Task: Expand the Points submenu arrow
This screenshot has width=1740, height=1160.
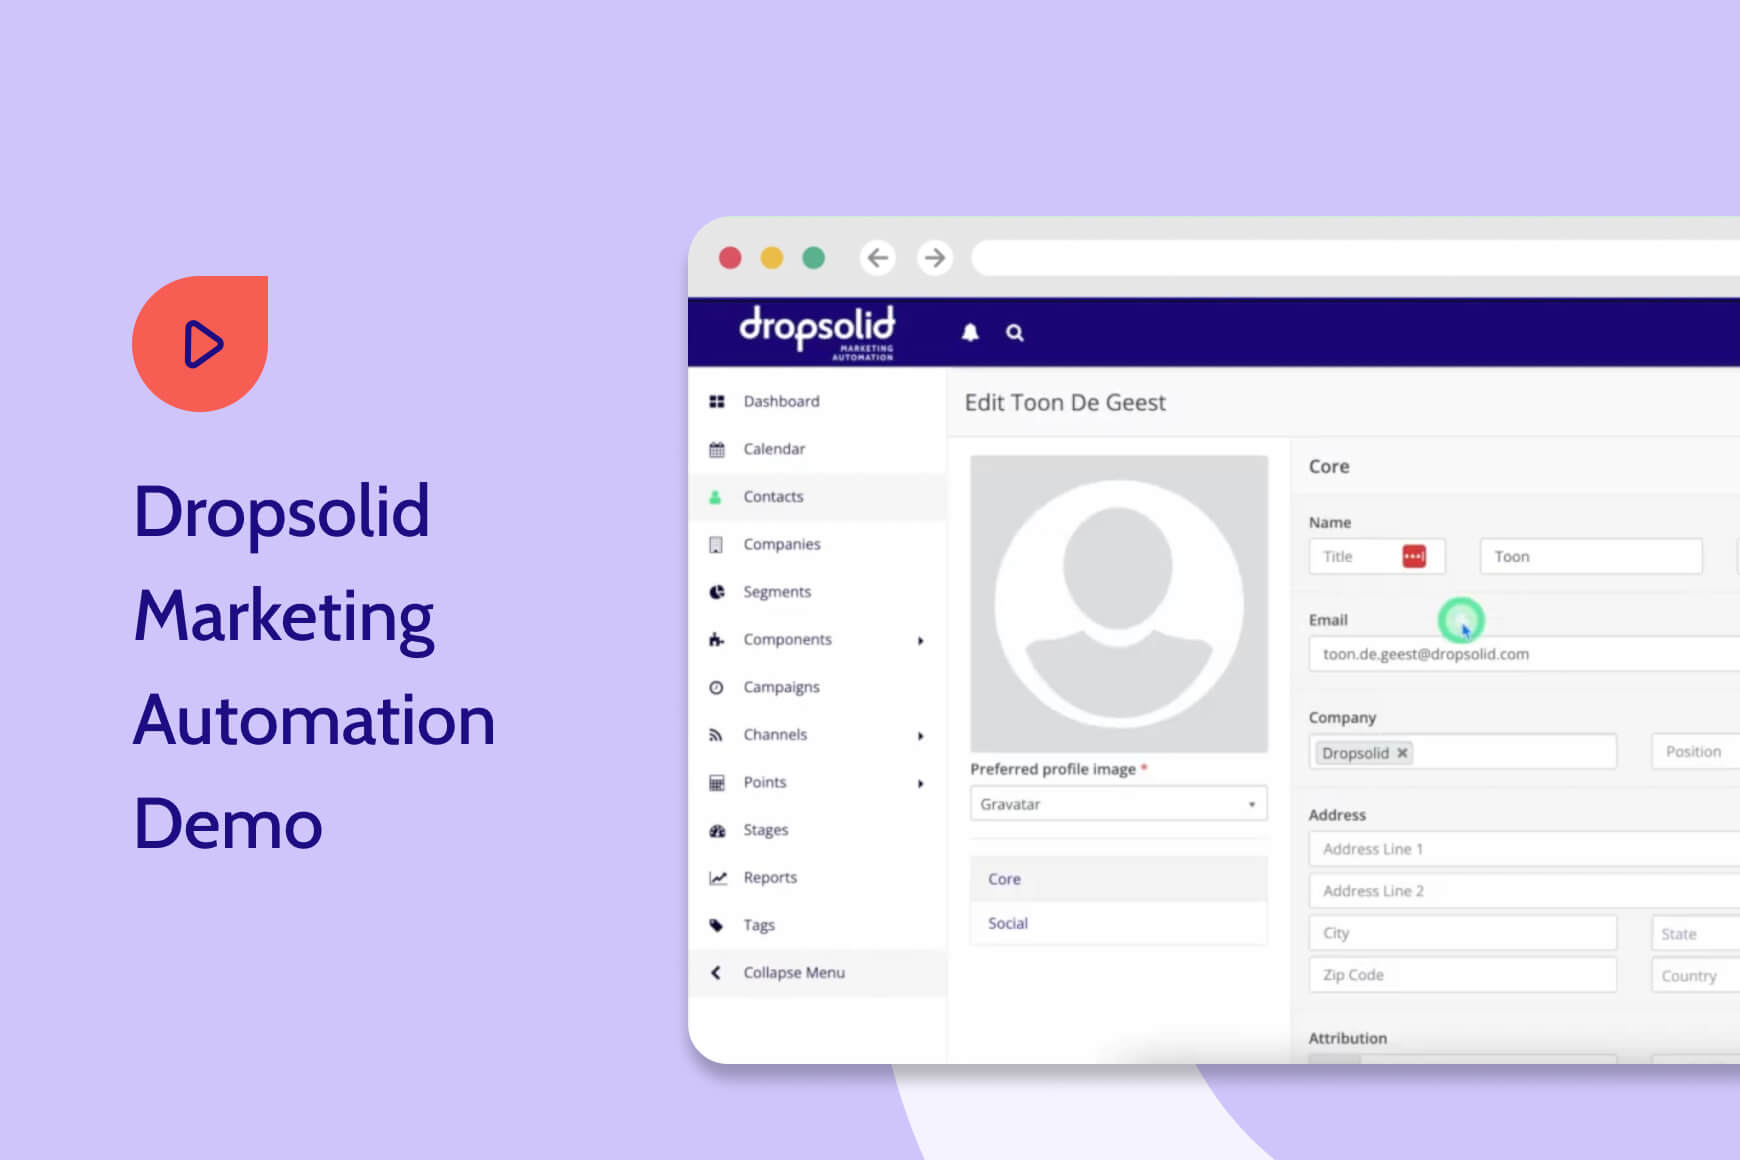Action: [x=920, y=783]
